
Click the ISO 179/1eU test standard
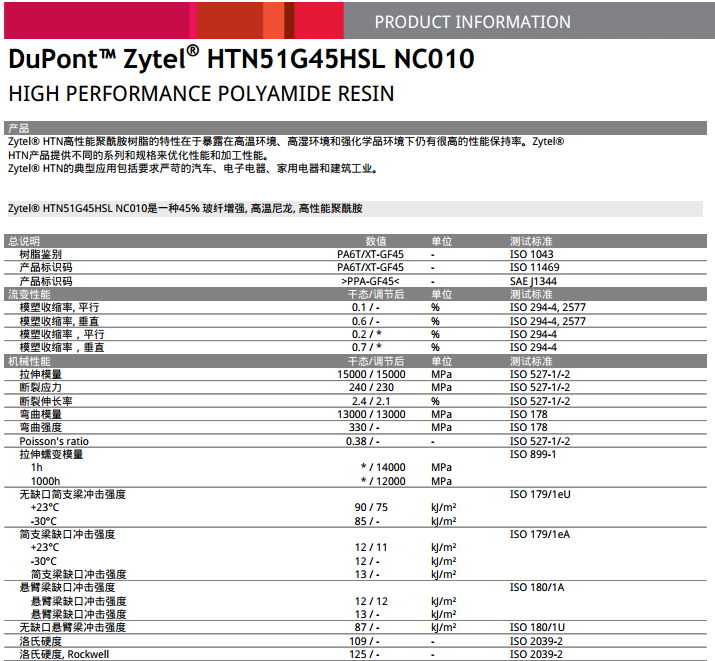(x=540, y=495)
